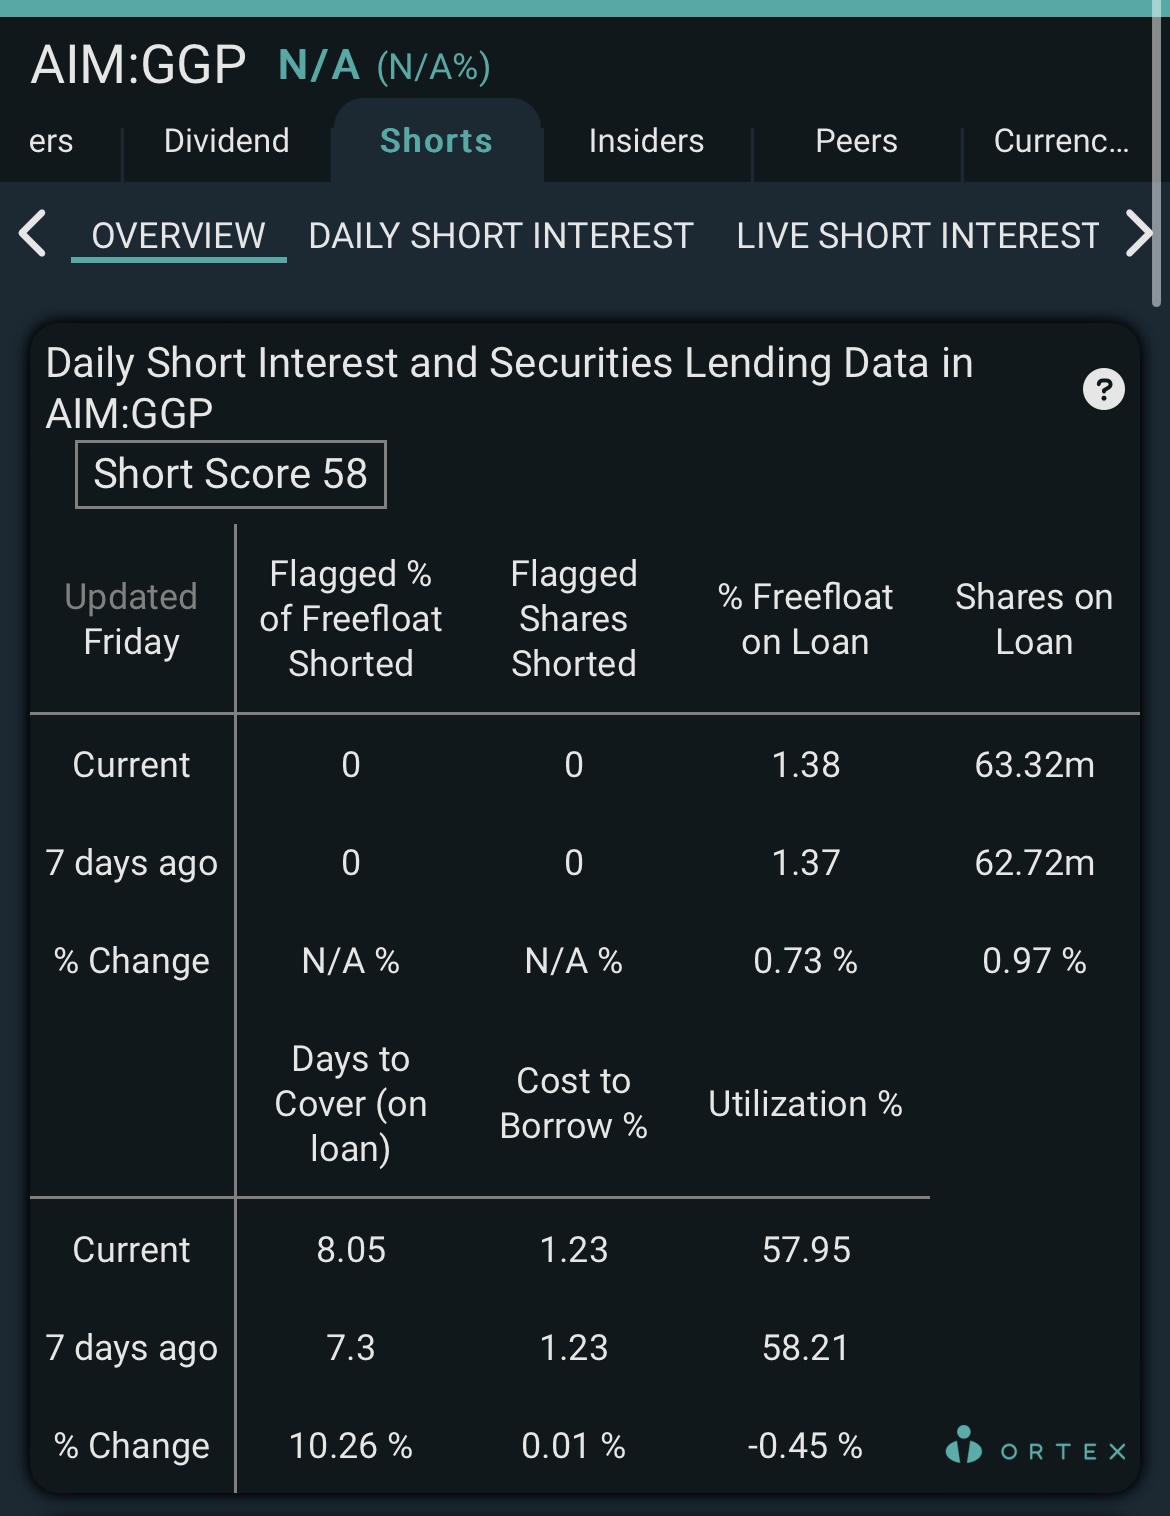Open the Peers tab
The width and height of the screenshot is (1170, 1516).
pyautogui.click(x=856, y=141)
